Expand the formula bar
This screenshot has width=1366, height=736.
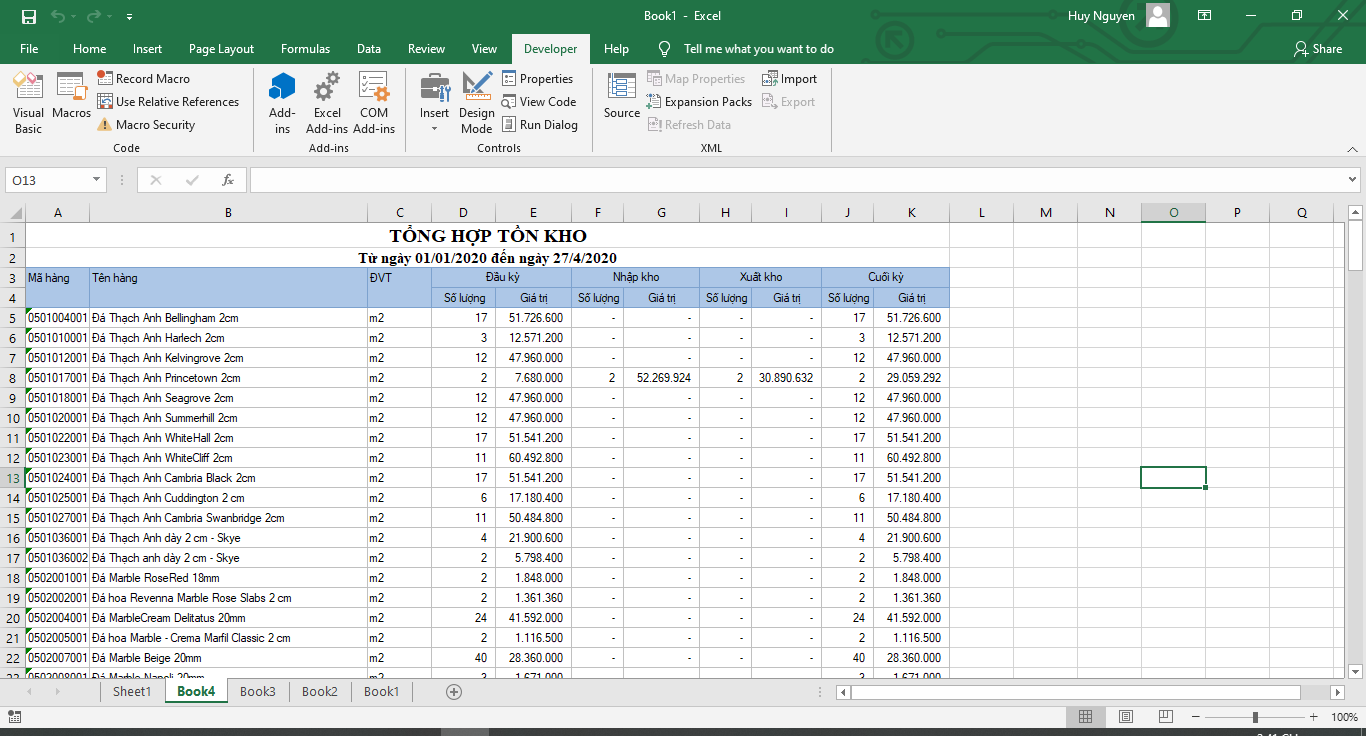click(x=1352, y=180)
